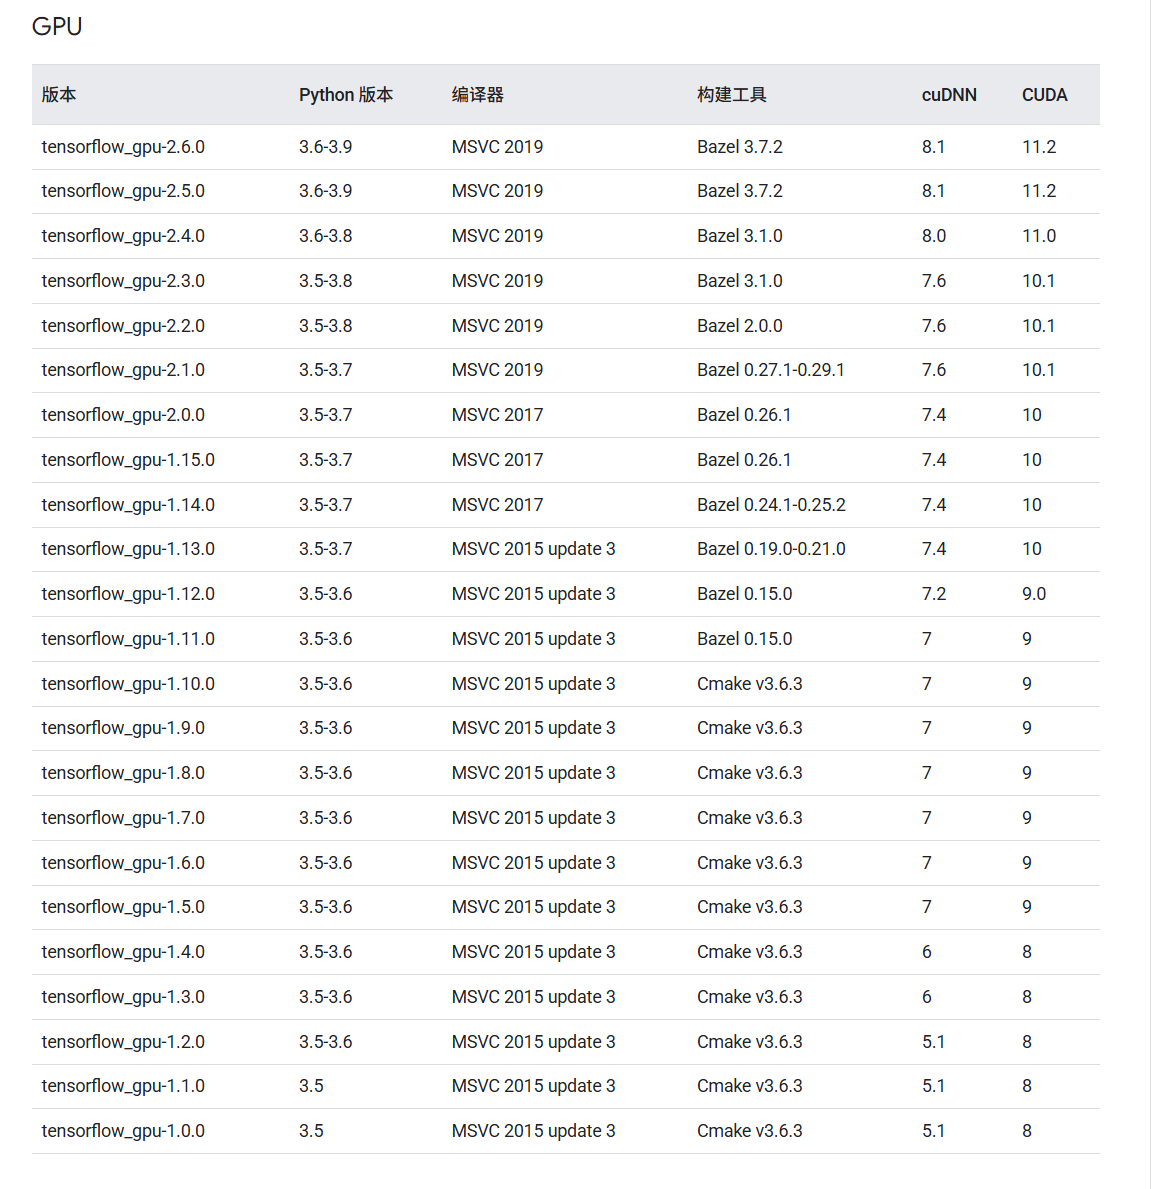1154x1189 pixels.
Task: Click cuDNN 8.0 in the 2.4.0 row
Action: coord(933,236)
